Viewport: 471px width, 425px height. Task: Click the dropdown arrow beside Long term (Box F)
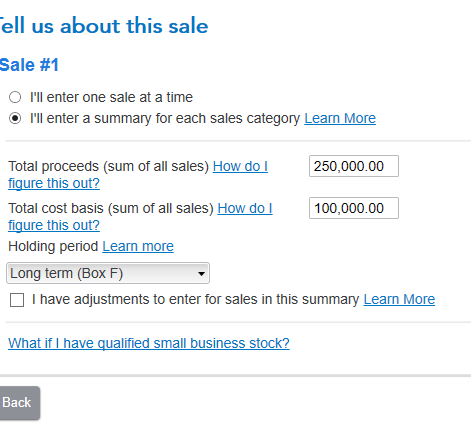201,274
